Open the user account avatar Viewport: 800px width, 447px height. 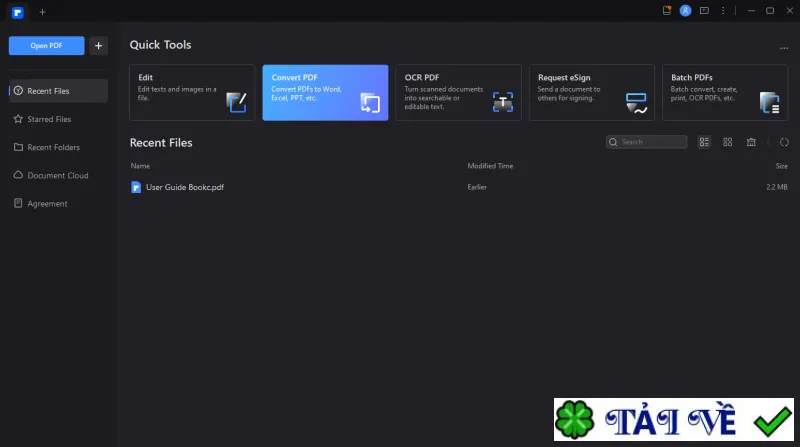[686, 11]
